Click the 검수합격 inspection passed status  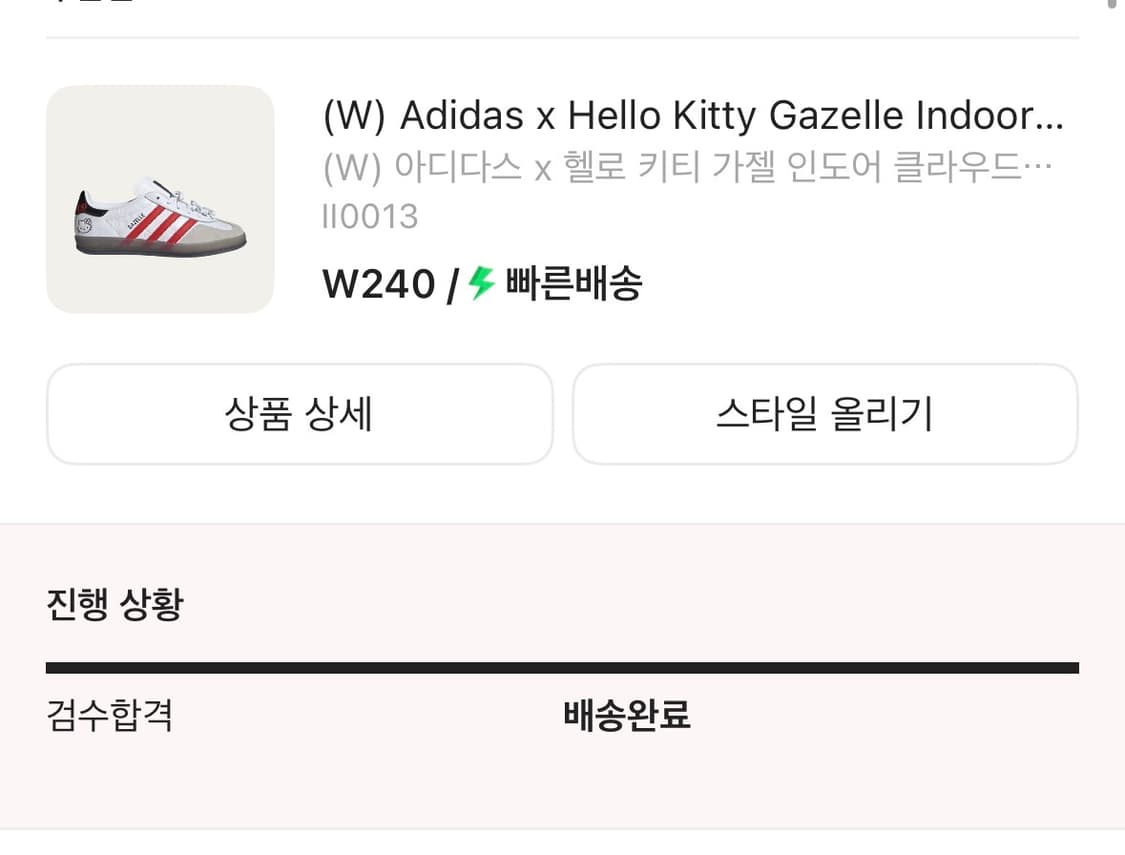click(x=108, y=716)
